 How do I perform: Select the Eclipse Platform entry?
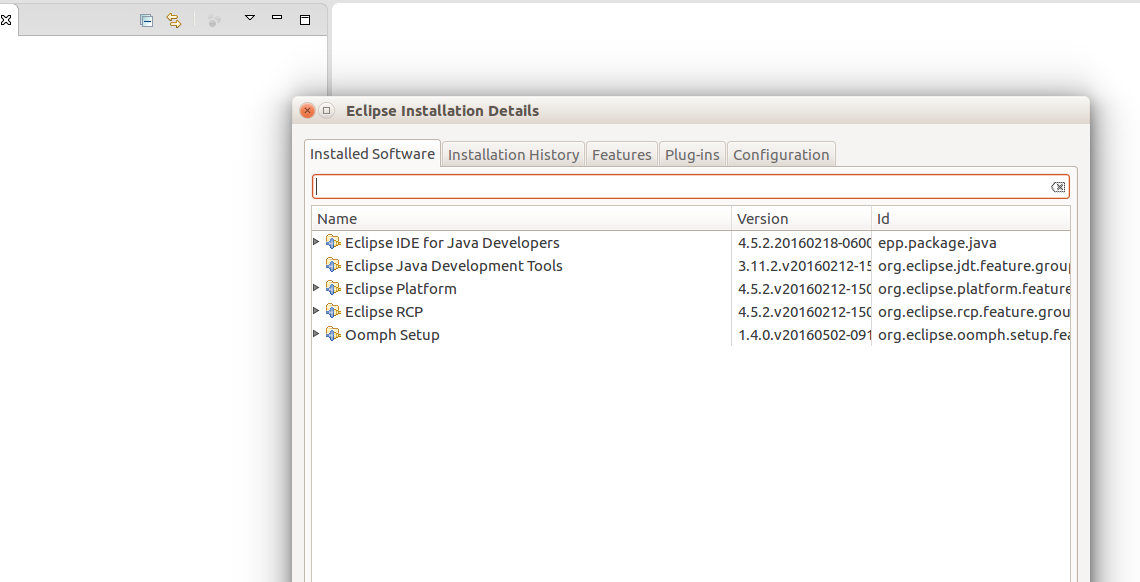[401, 289]
